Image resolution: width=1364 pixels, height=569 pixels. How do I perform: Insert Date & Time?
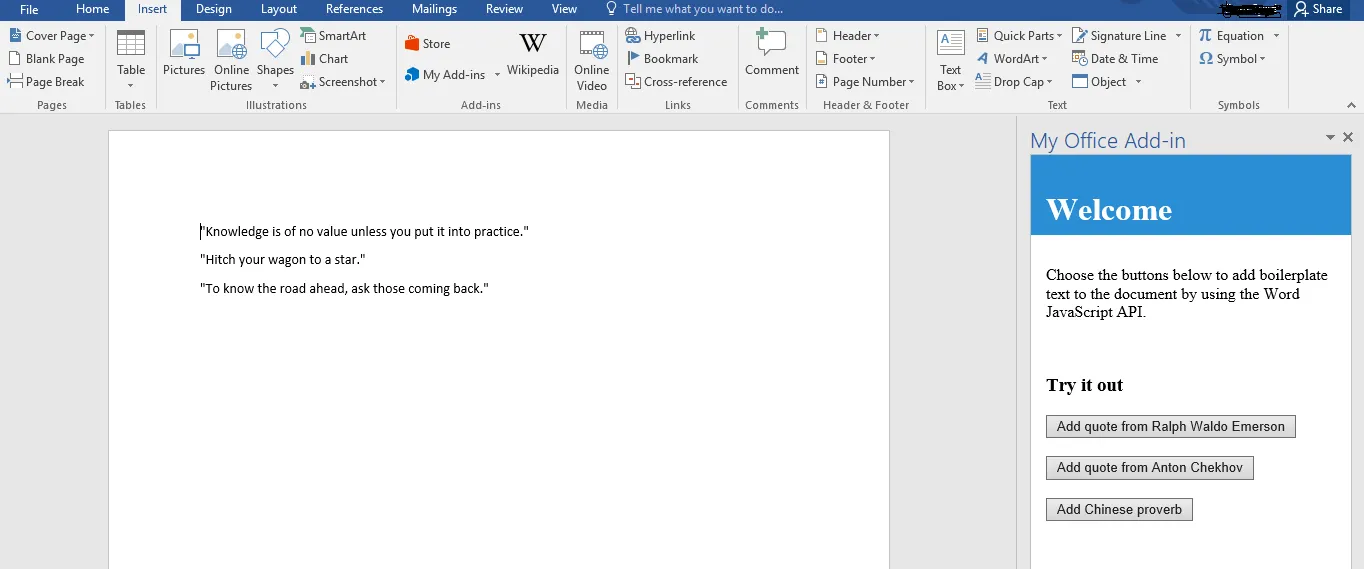coord(1115,58)
